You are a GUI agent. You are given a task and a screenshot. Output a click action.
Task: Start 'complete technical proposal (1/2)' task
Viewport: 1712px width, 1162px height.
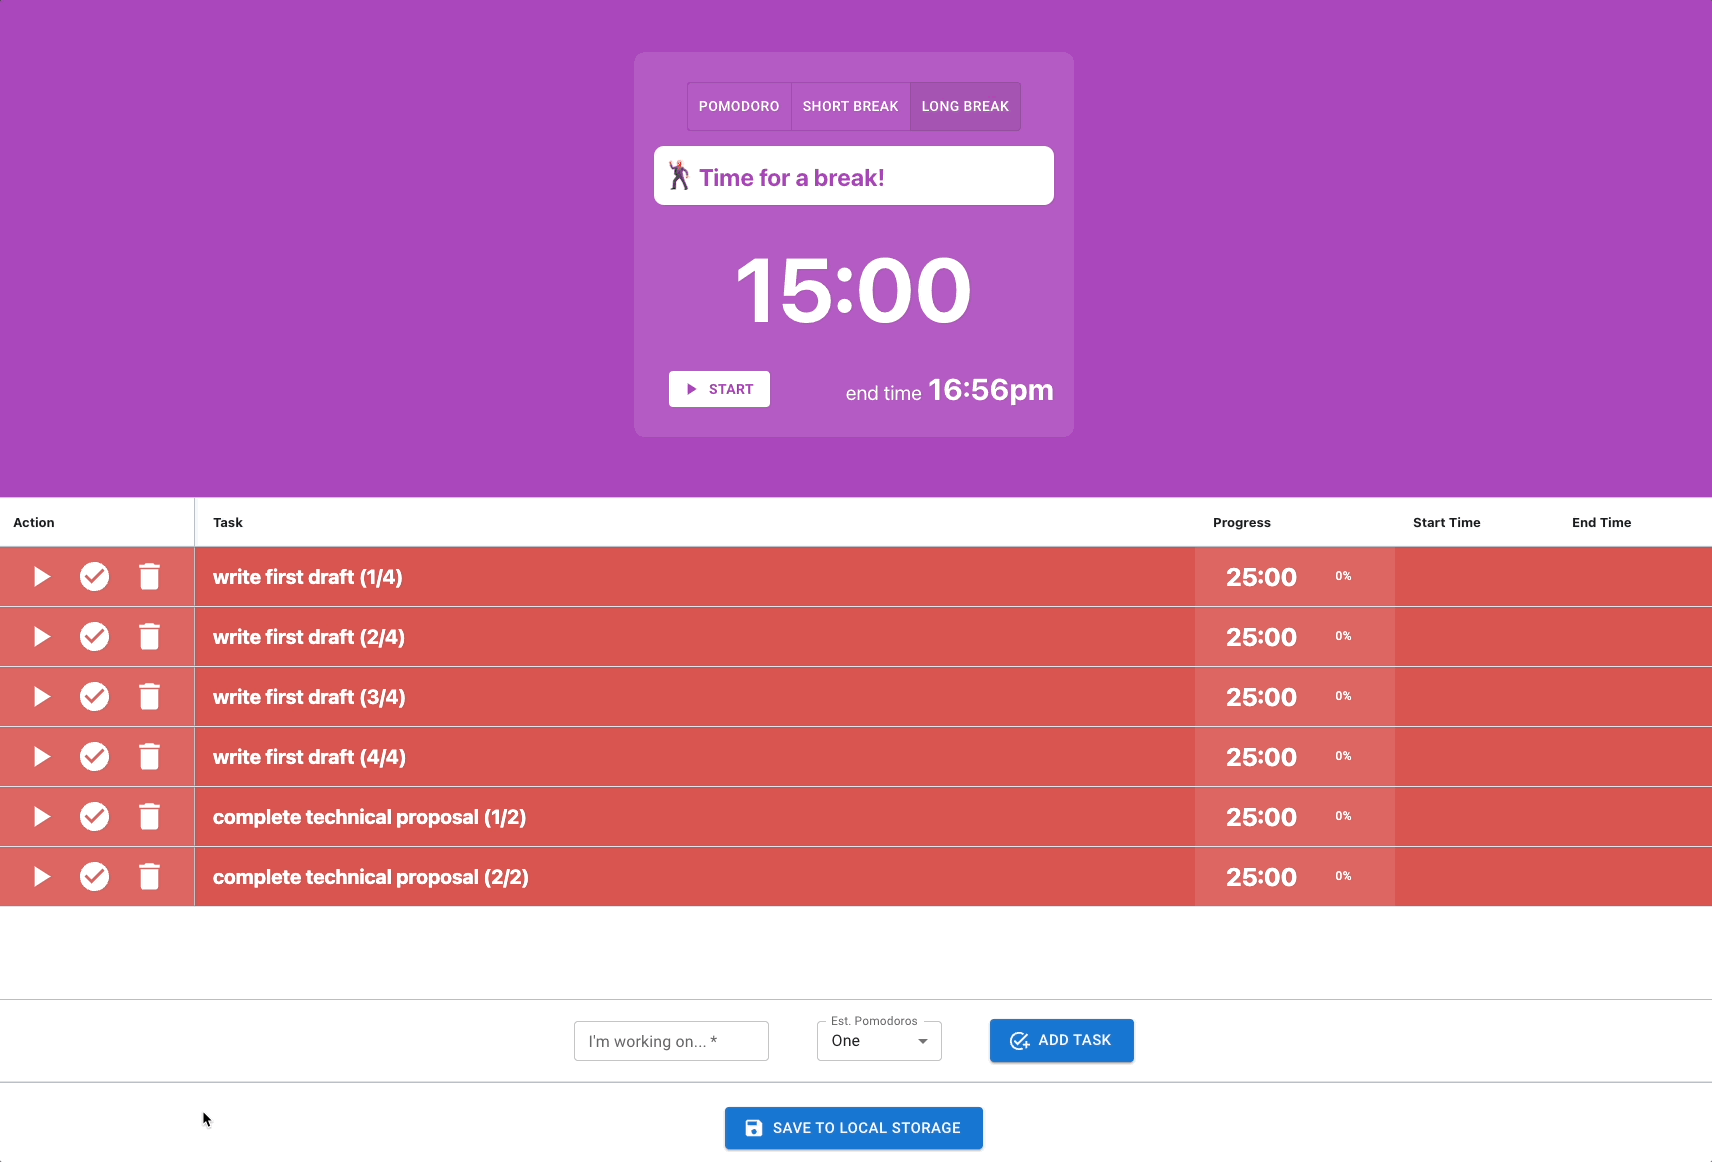[42, 817]
